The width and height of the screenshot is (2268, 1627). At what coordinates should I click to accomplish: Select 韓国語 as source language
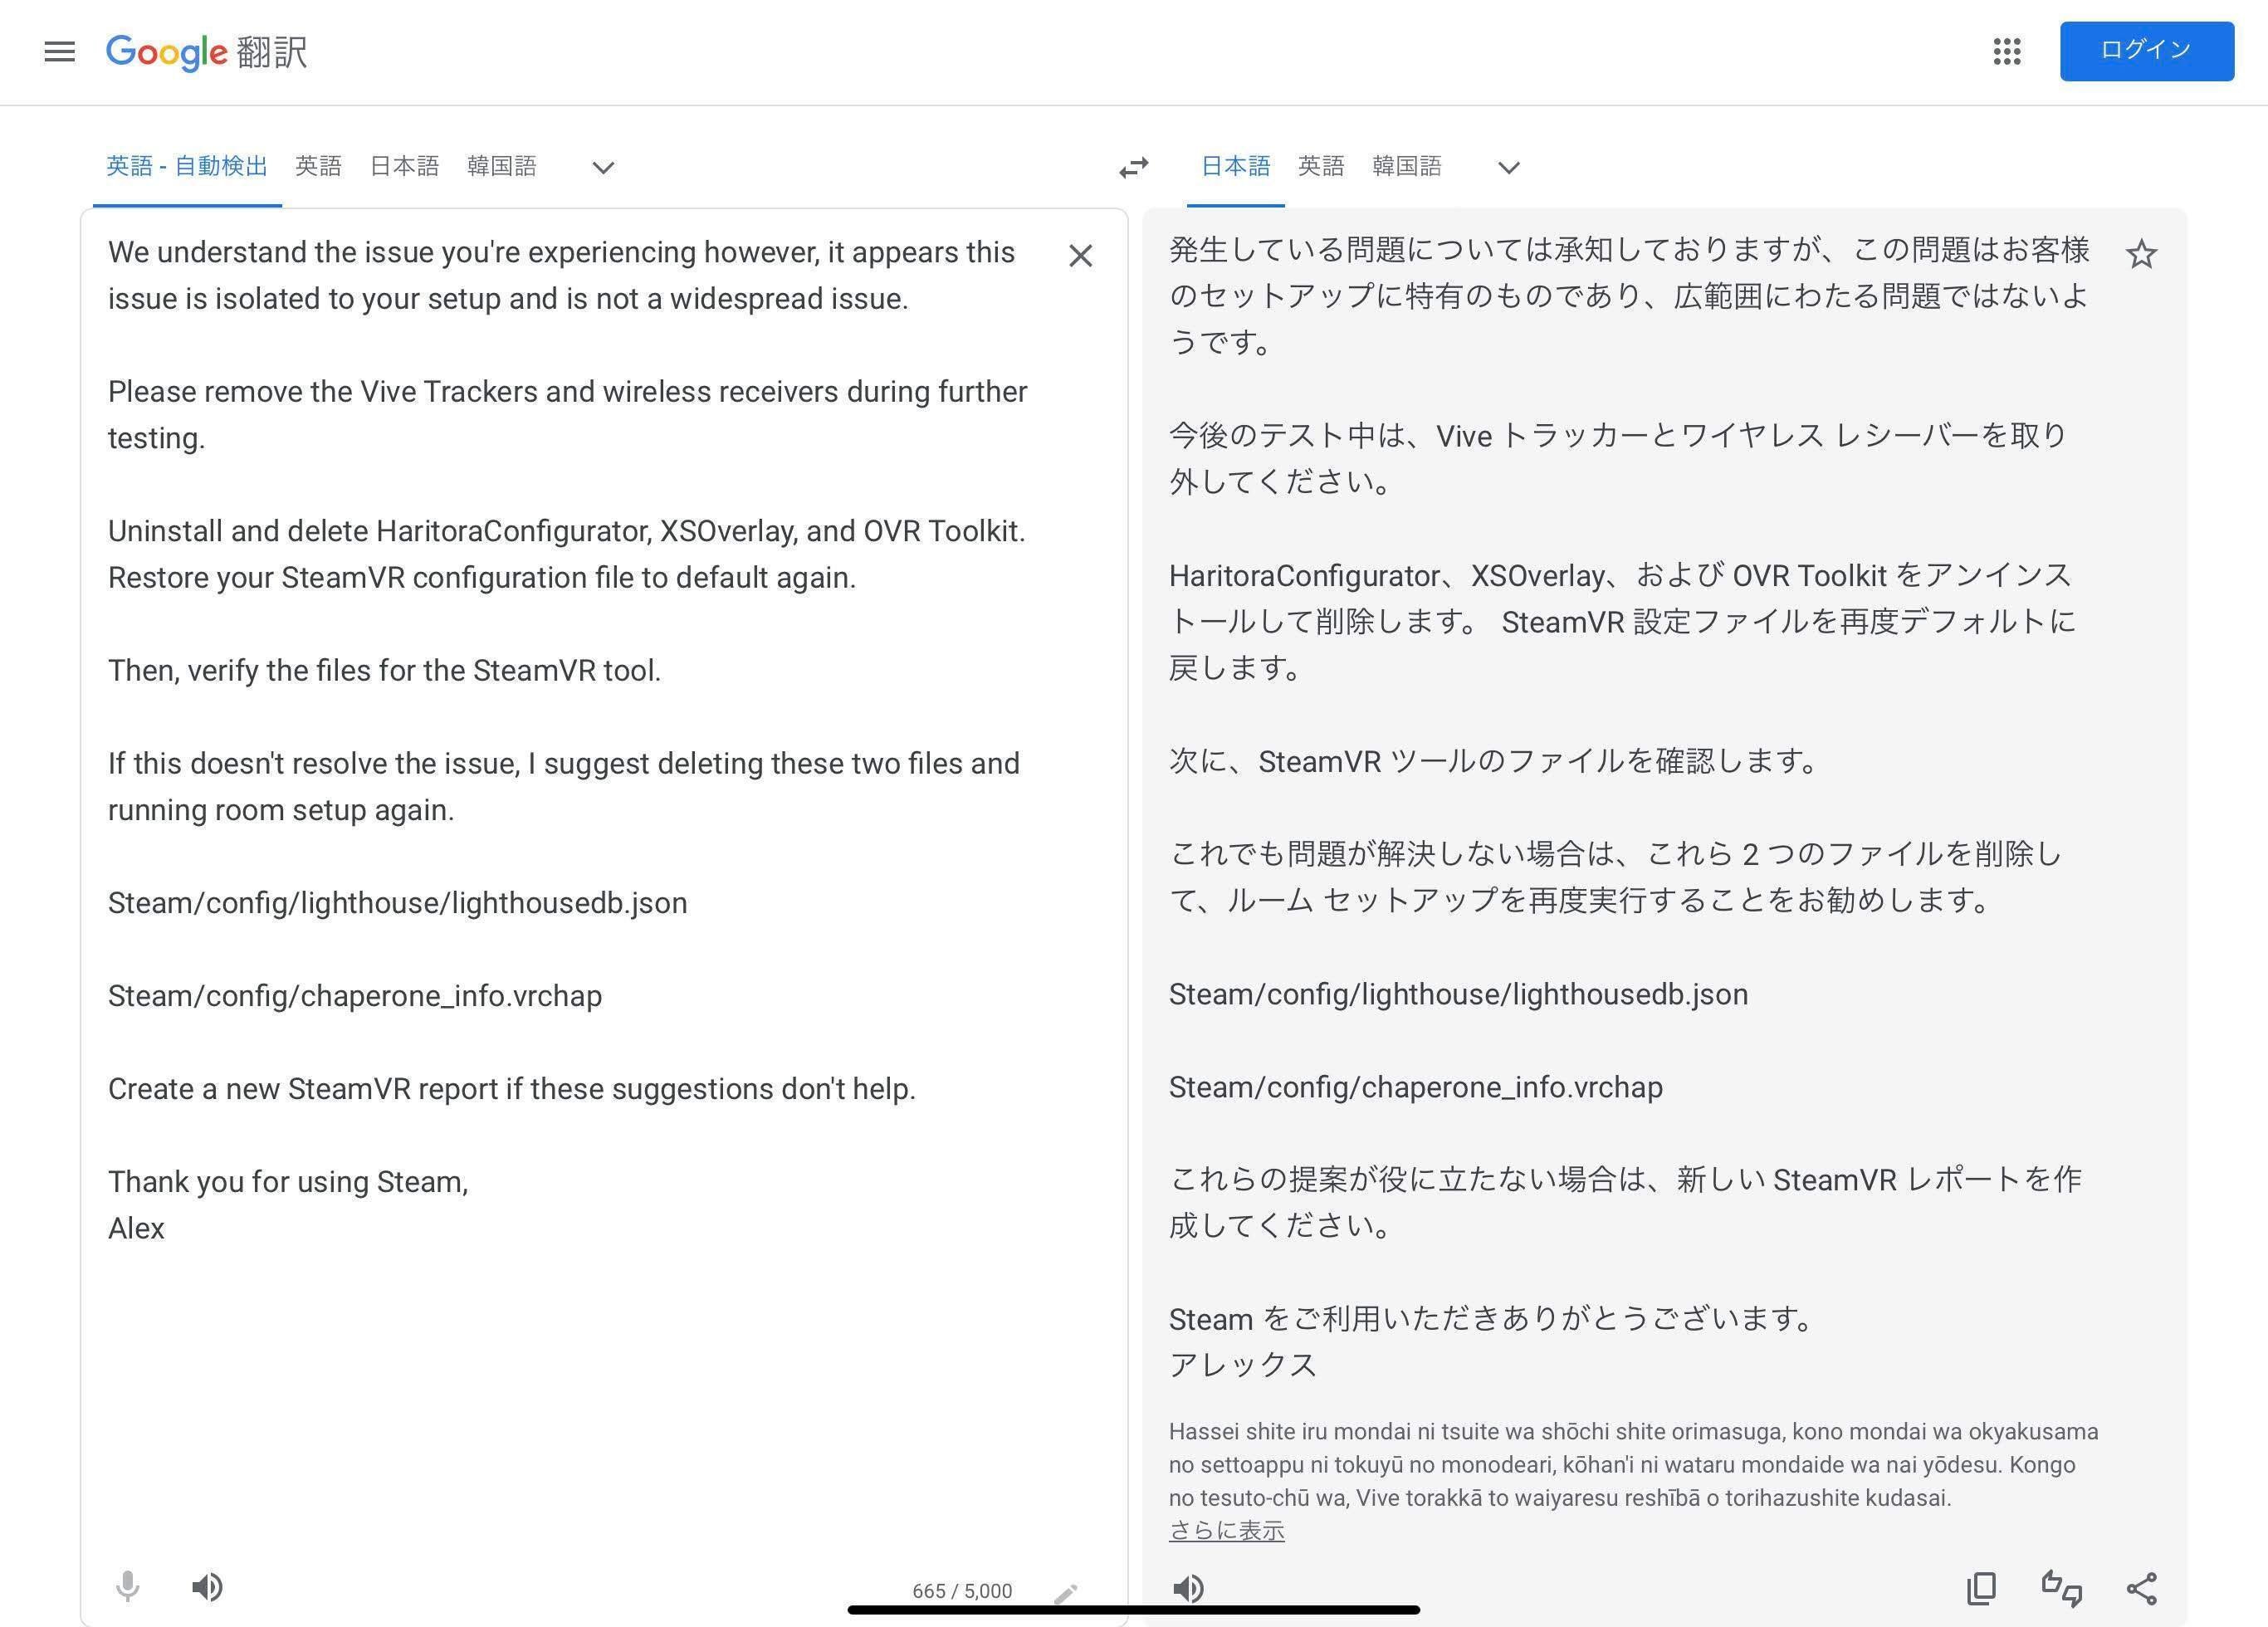tap(501, 166)
